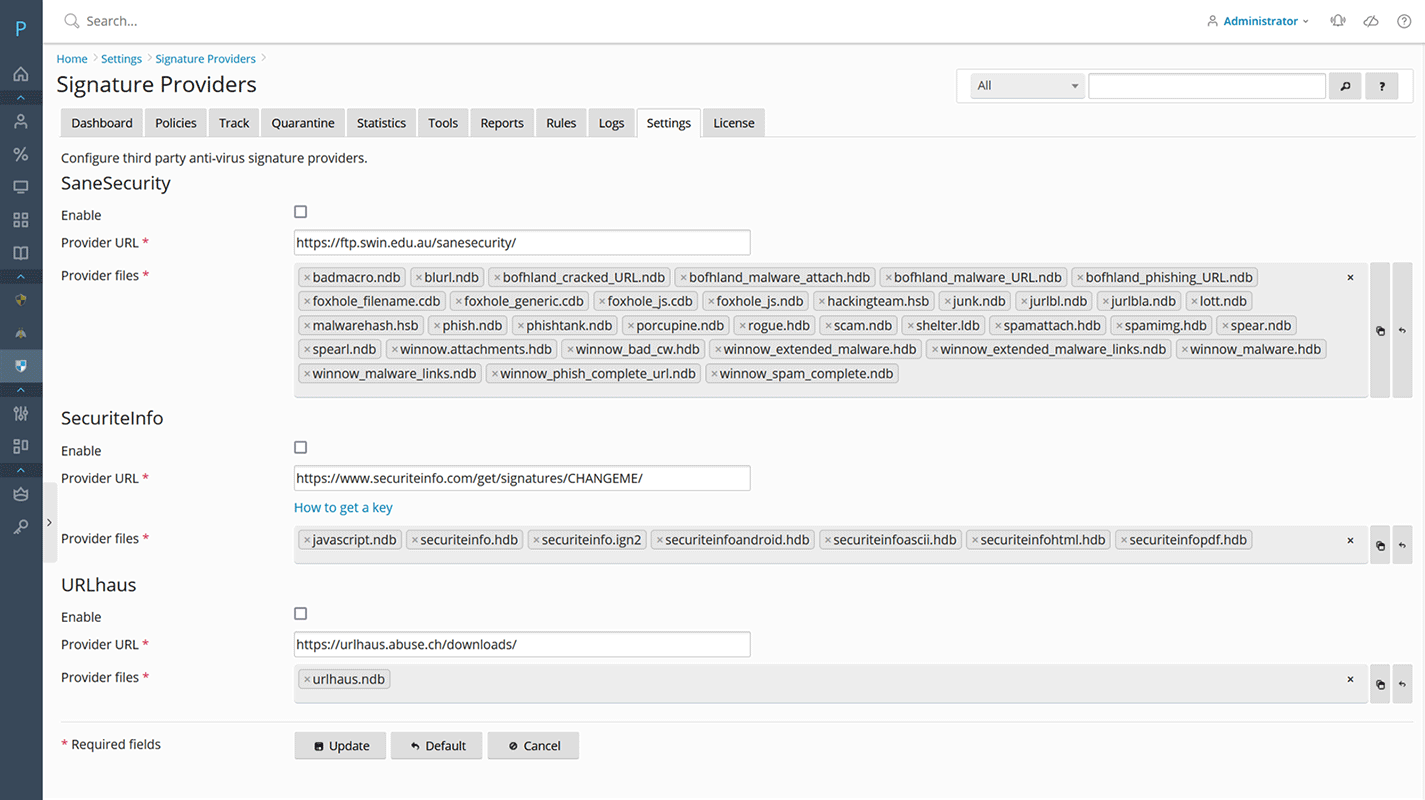
Task: Enable the URLhaus provider checkbox
Action: tap(300, 614)
